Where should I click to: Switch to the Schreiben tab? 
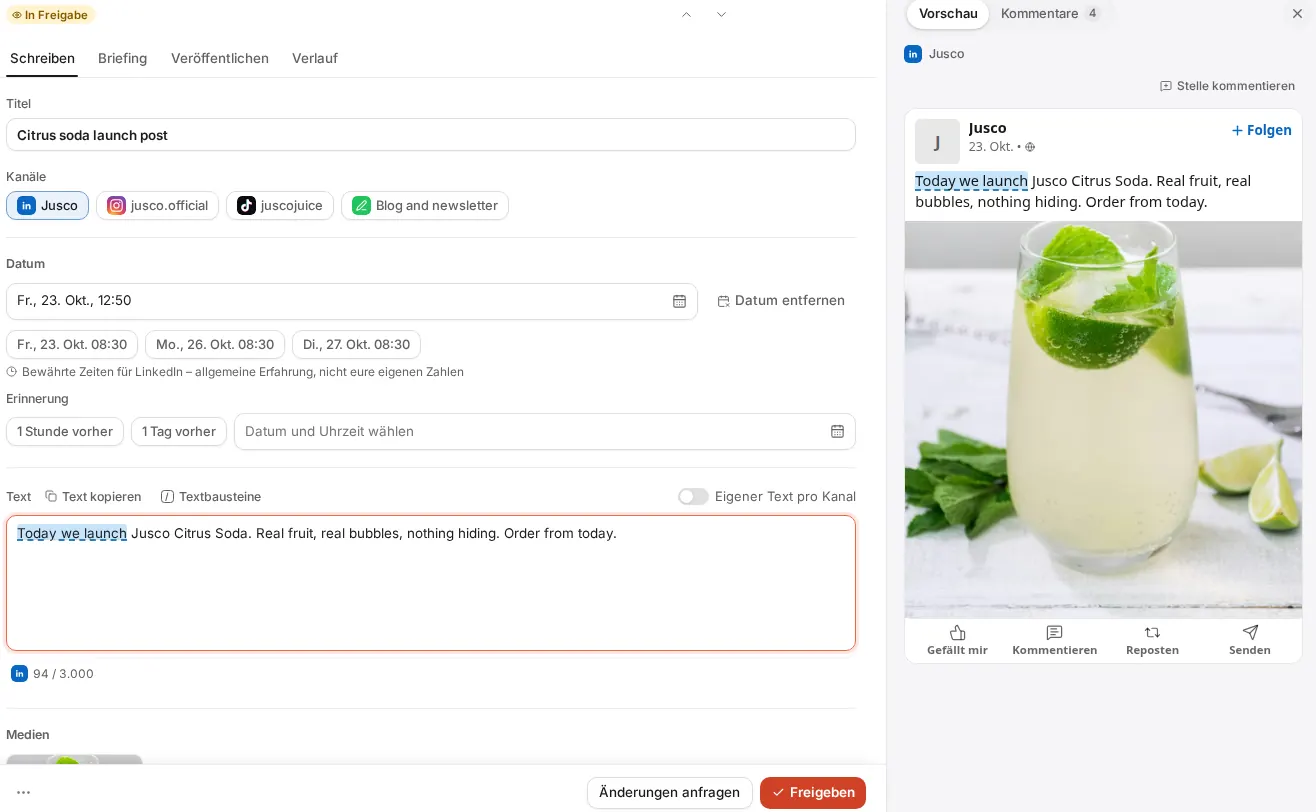pyautogui.click(x=42, y=58)
